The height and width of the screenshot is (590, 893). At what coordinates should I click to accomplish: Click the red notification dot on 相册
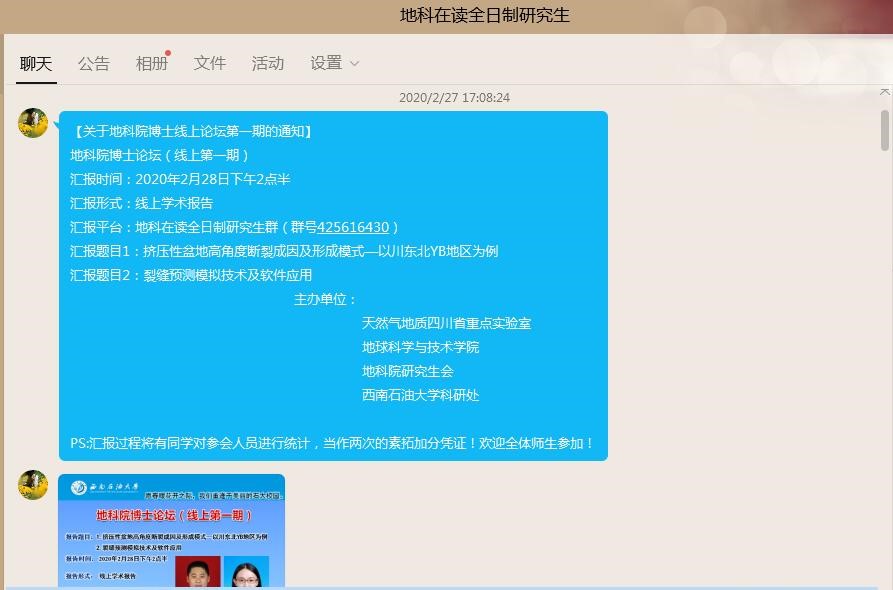[x=168, y=52]
